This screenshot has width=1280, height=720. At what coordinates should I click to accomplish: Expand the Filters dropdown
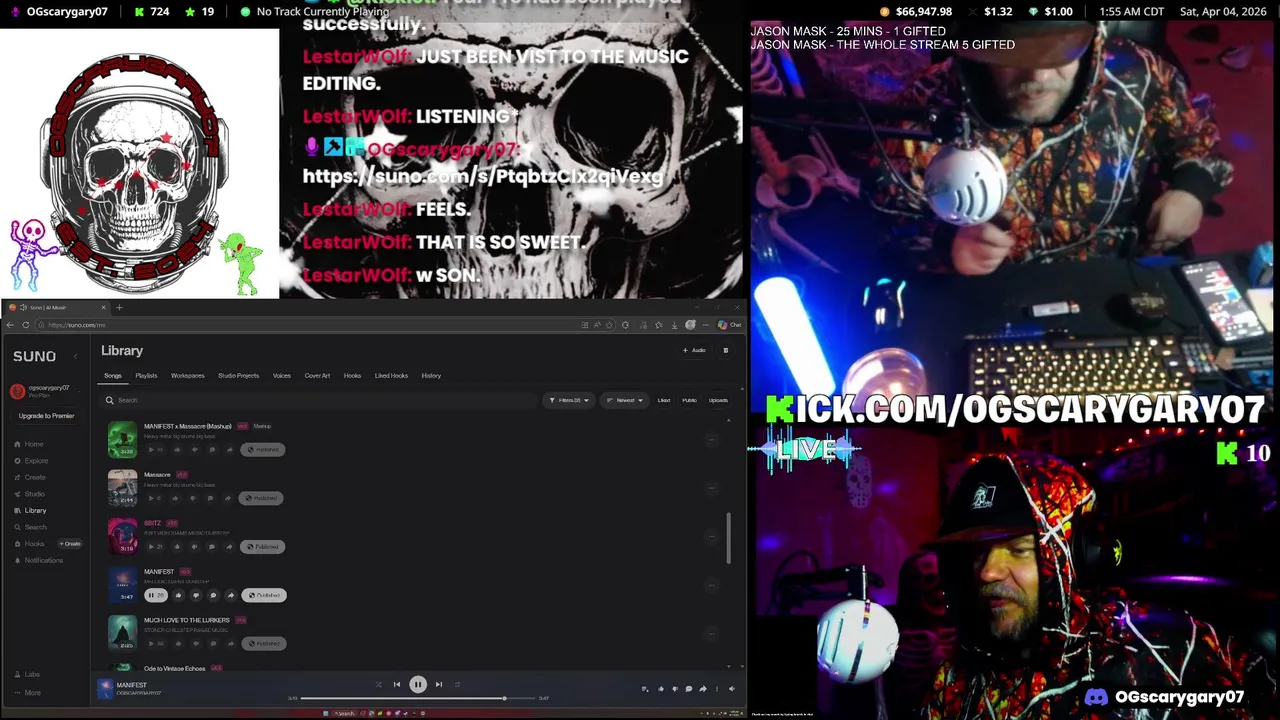568,400
